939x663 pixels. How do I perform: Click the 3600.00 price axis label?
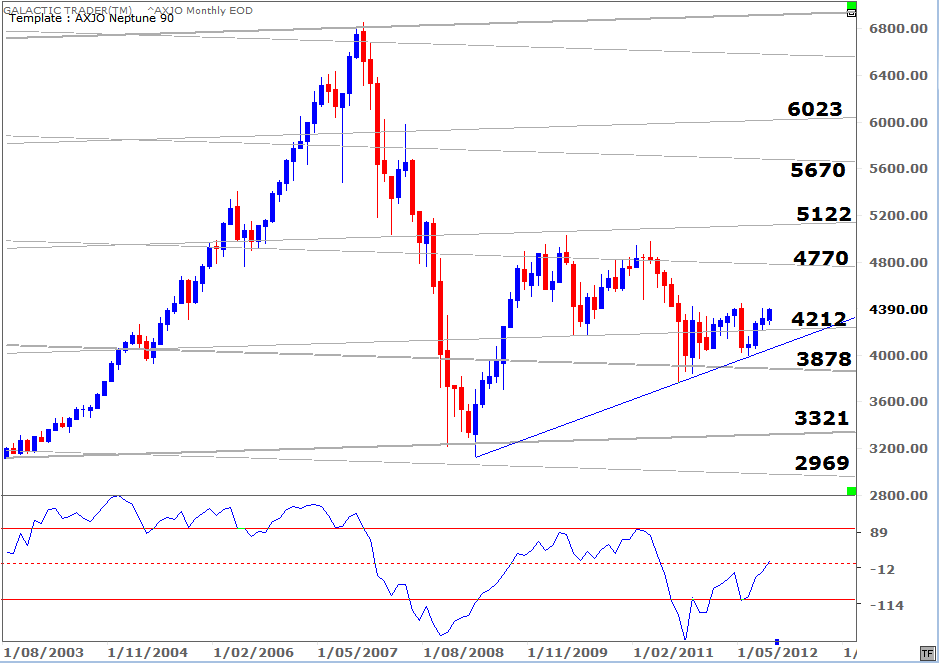(x=898, y=402)
